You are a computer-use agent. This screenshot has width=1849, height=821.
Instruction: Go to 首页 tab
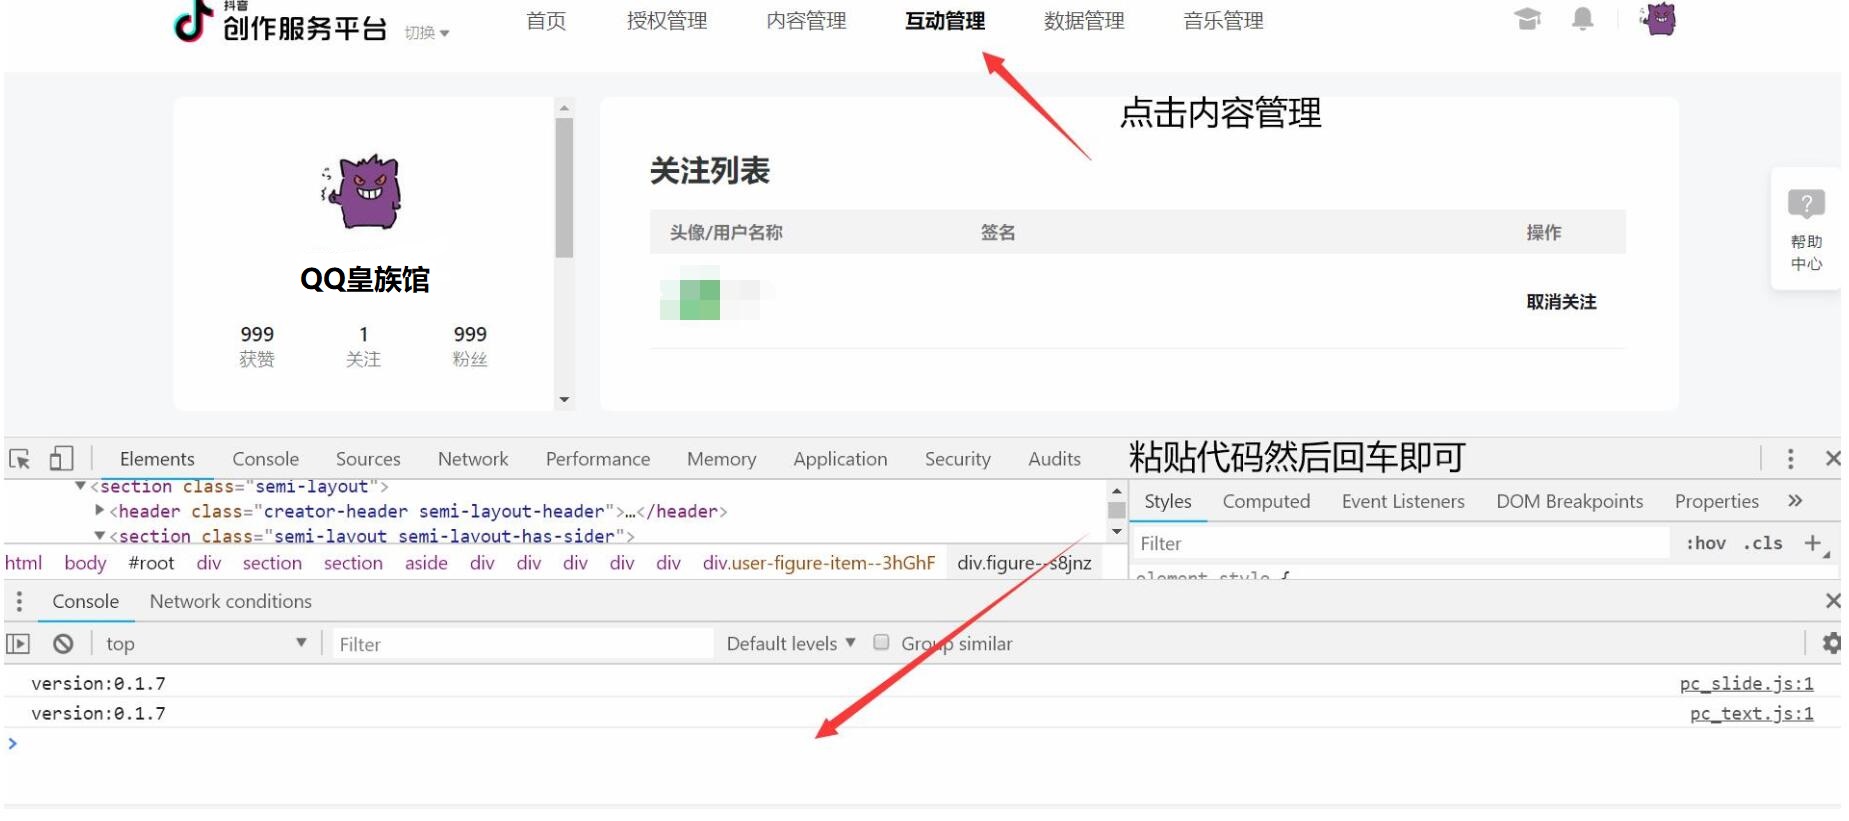pos(546,21)
